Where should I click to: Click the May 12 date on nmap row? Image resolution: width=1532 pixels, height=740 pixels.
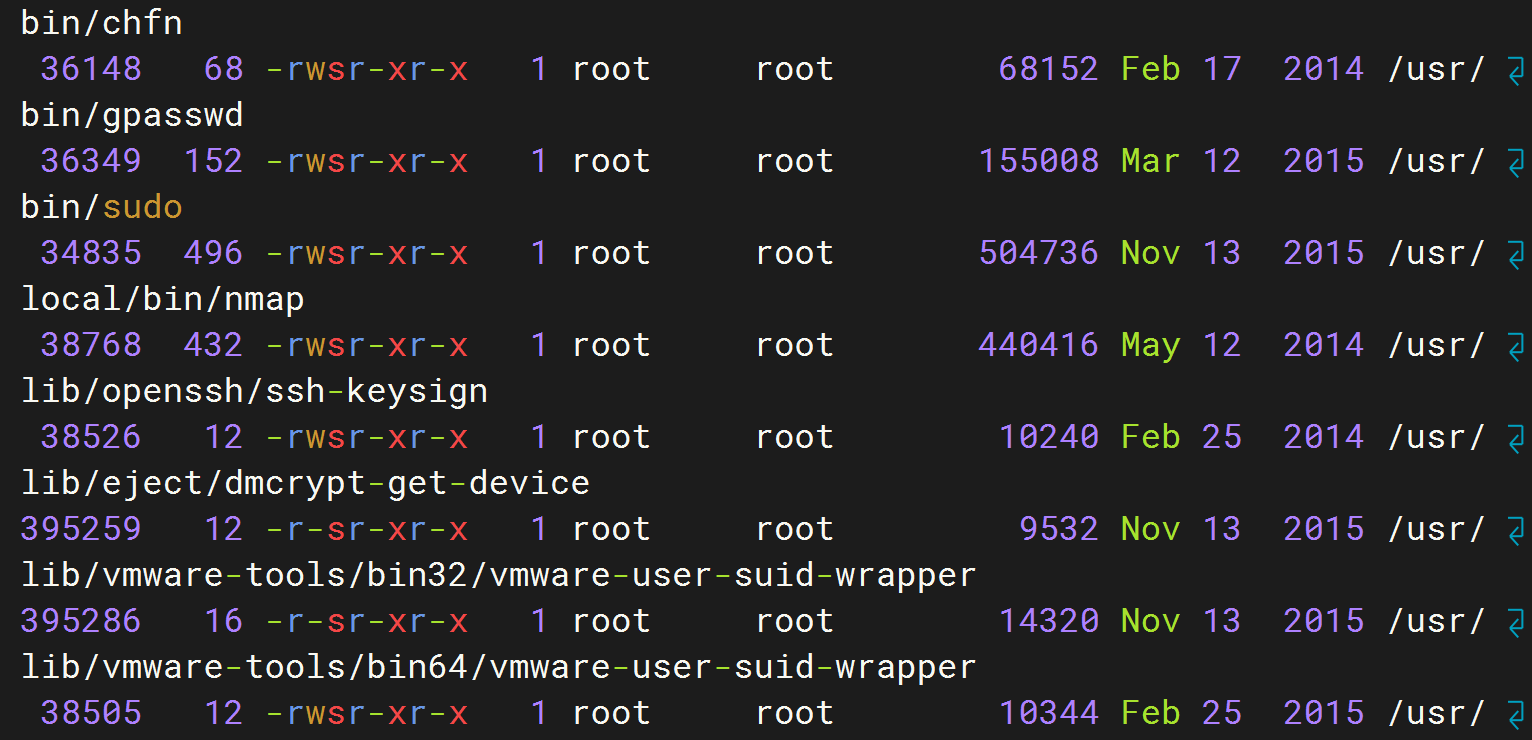(x=1181, y=346)
